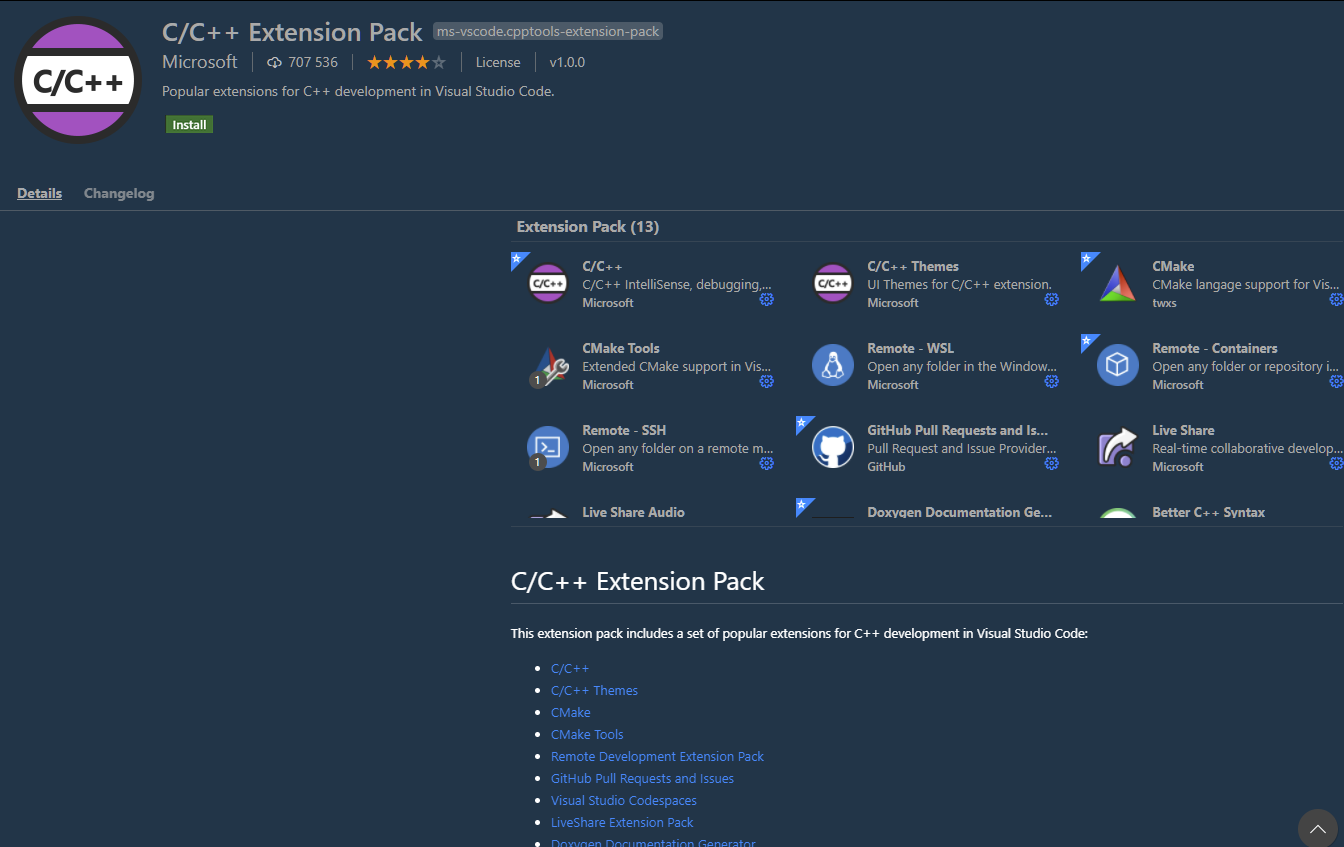Click the 707 536 install count

coord(313,62)
